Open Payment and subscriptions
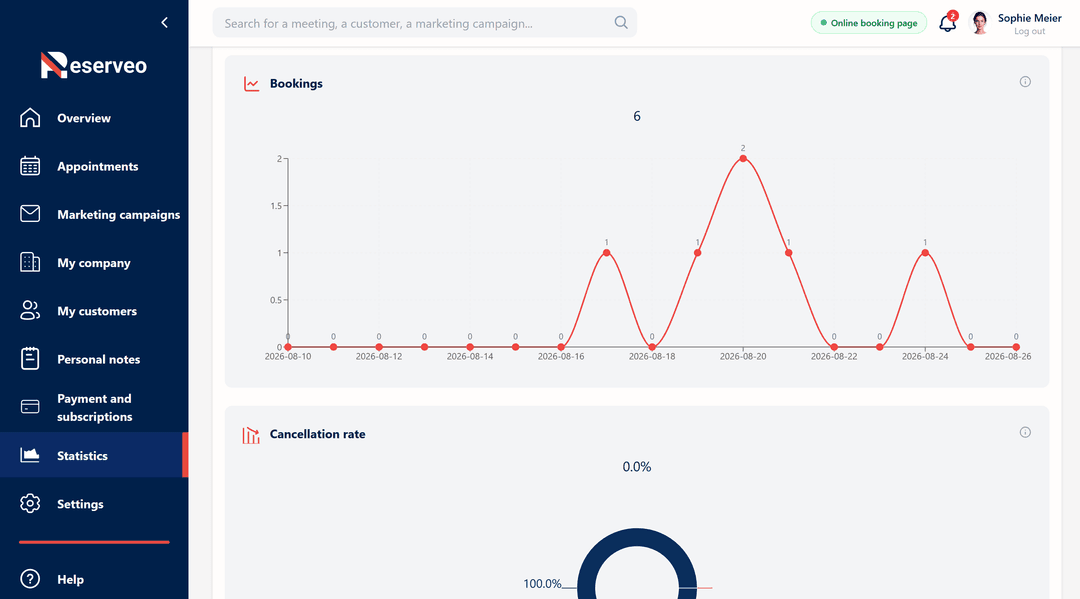Image resolution: width=1080 pixels, height=599 pixels. click(x=94, y=408)
